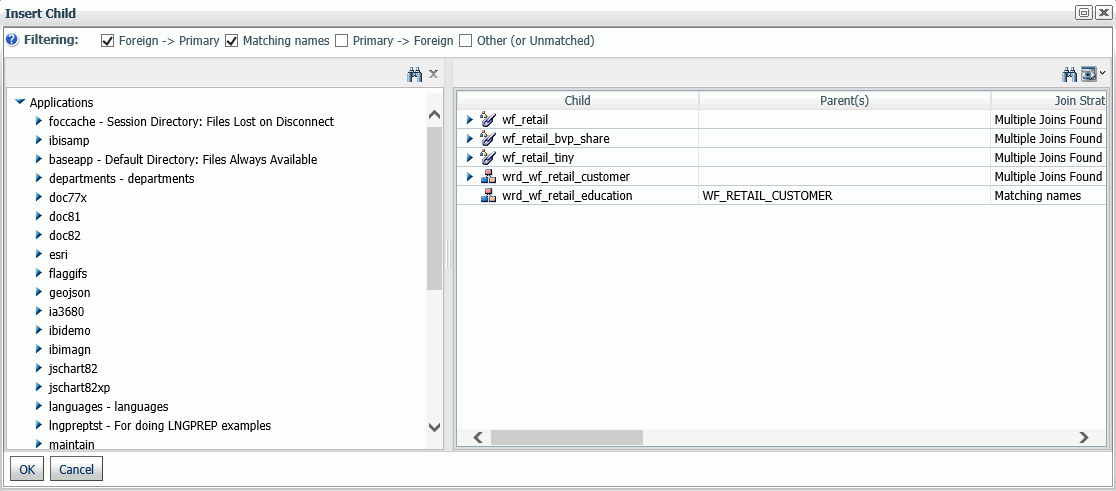The width and height of the screenshot is (1116, 491).
Task: Expand the doc77x folder
Action: (39, 198)
